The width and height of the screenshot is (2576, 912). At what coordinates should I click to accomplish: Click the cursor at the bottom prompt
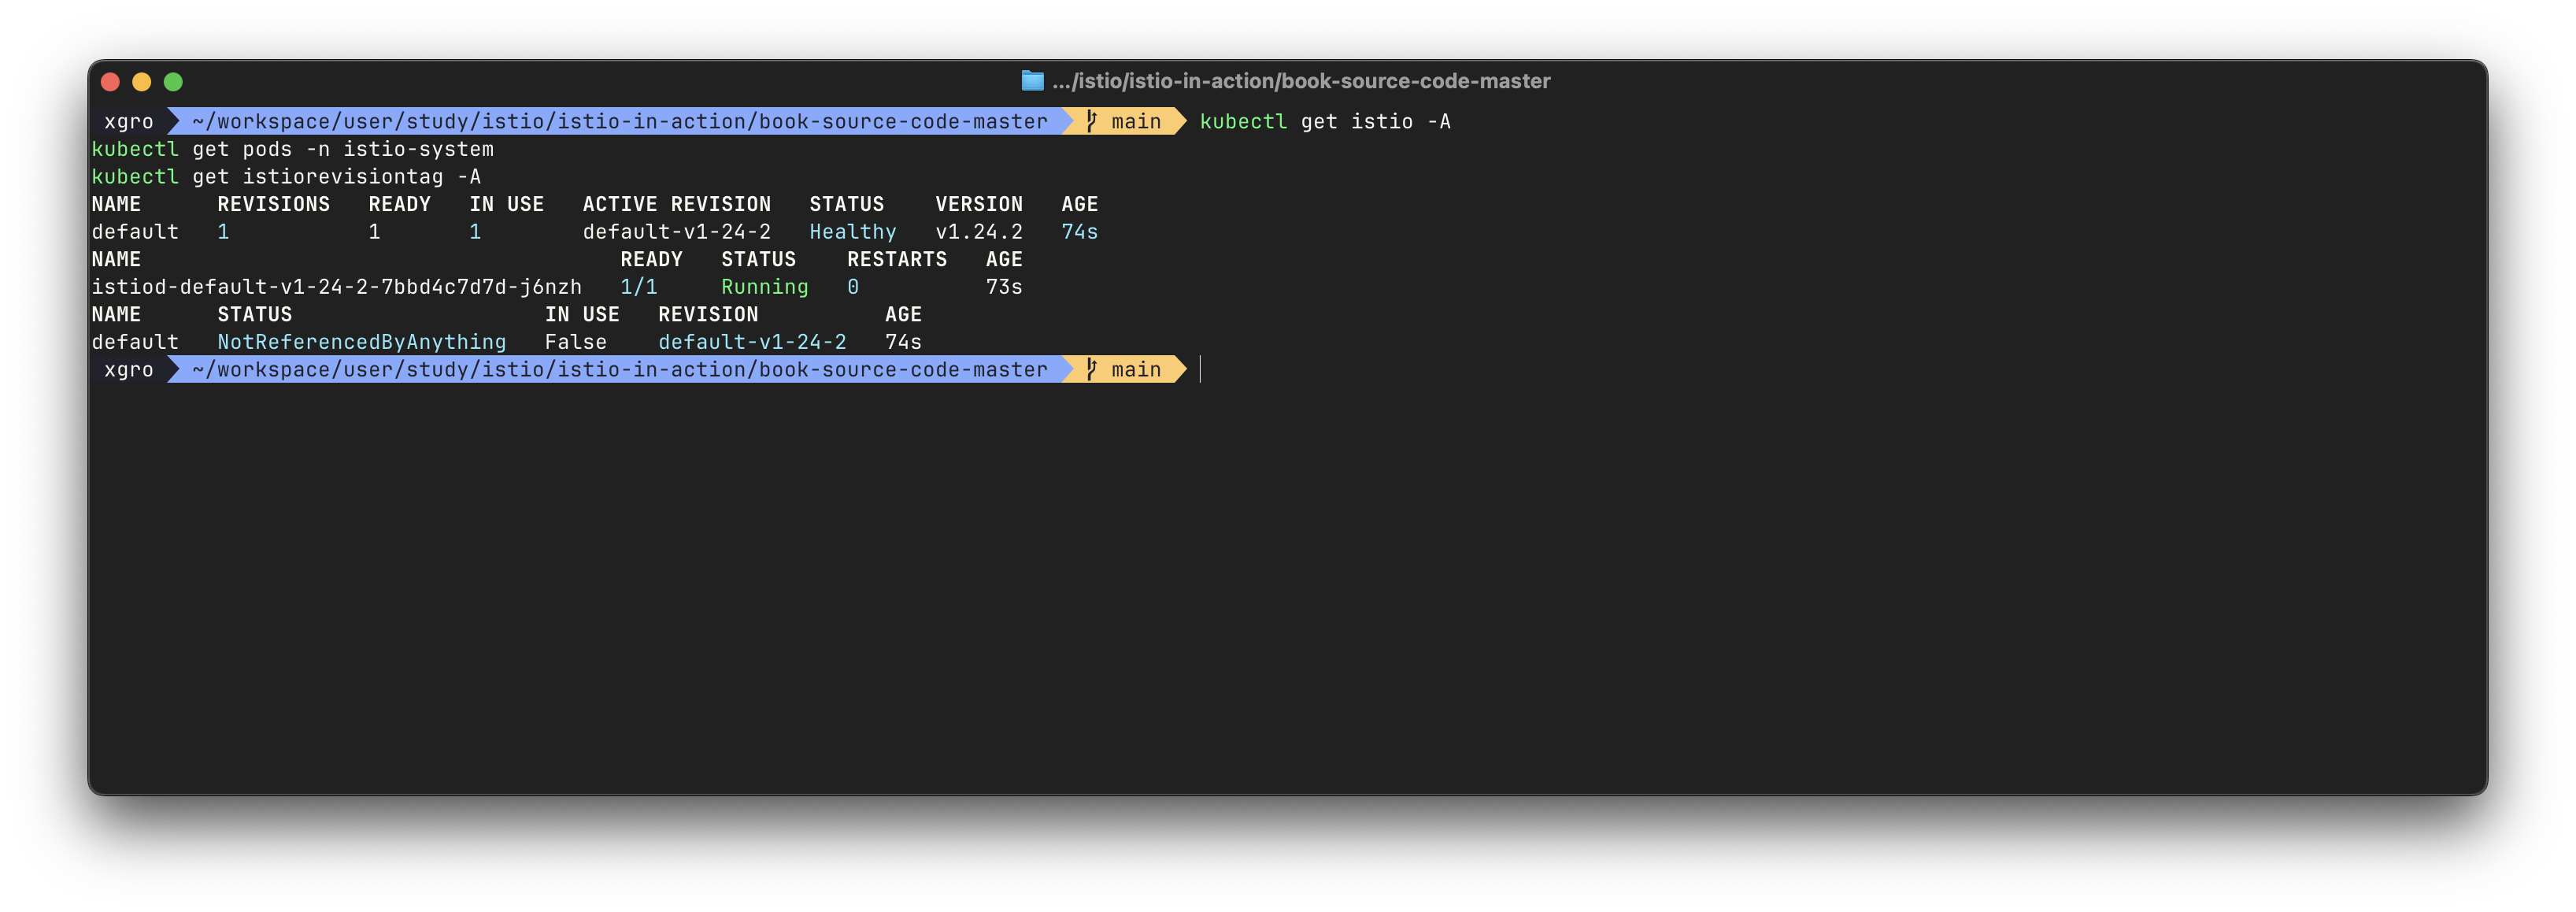(1200, 369)
